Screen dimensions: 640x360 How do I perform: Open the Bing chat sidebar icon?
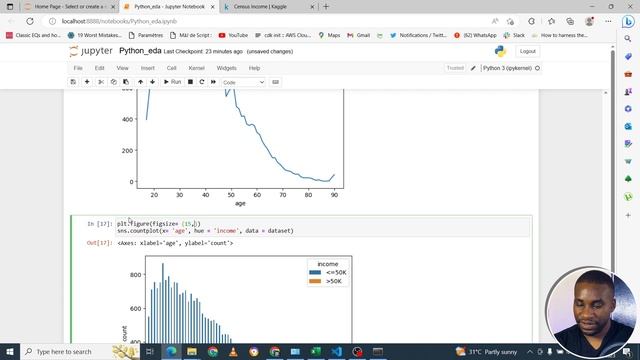click(x=629, y=21)
